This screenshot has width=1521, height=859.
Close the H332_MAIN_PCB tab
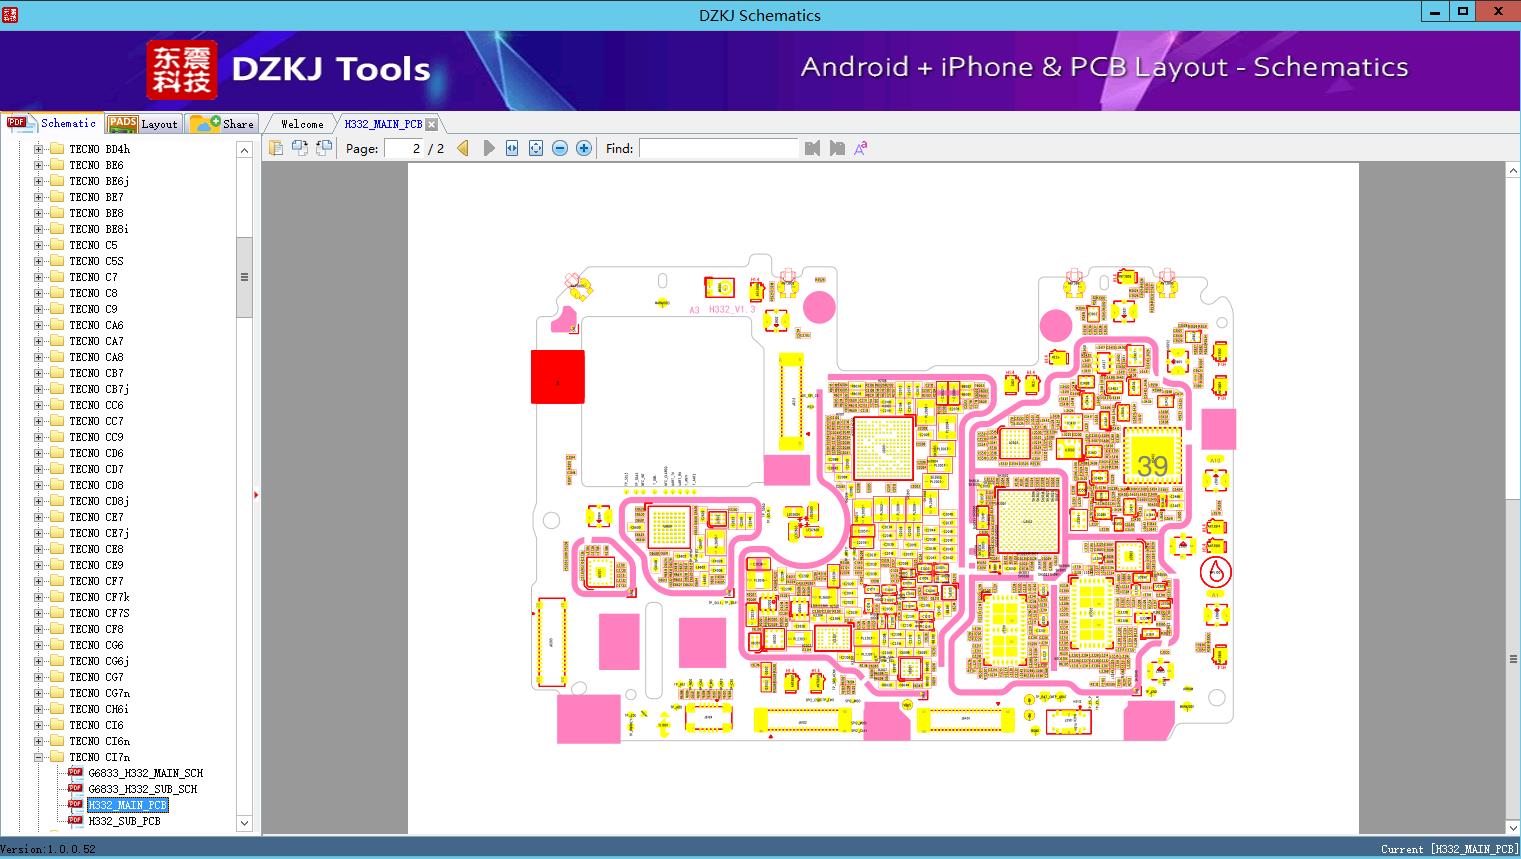[x=431, y=124]
